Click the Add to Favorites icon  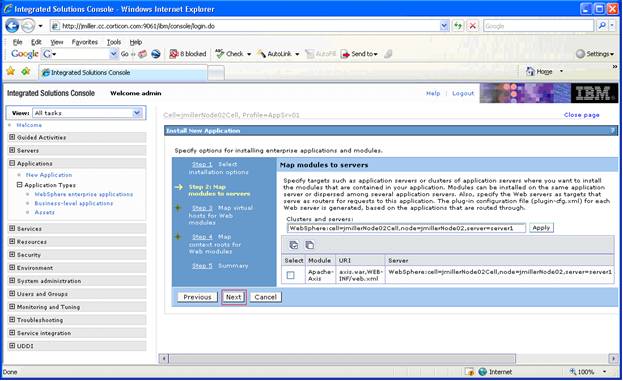tap(26, 72)
